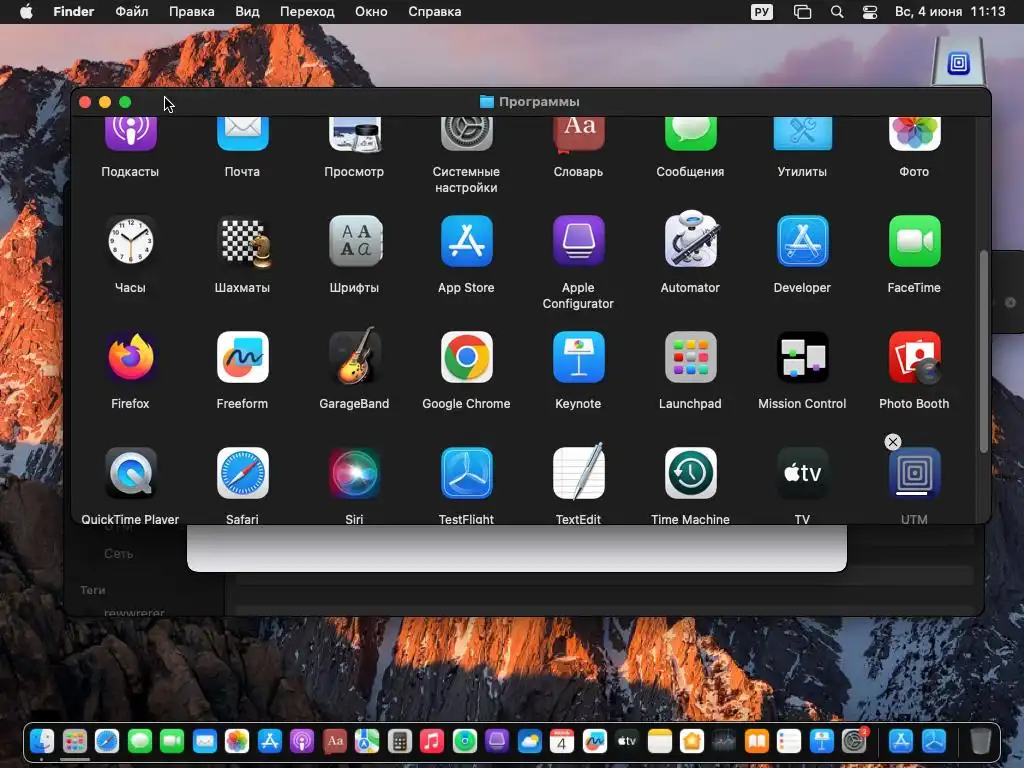Select the Шрифты font book app
The width and height of the screenshot is (1024, 768).
[355, 242]
